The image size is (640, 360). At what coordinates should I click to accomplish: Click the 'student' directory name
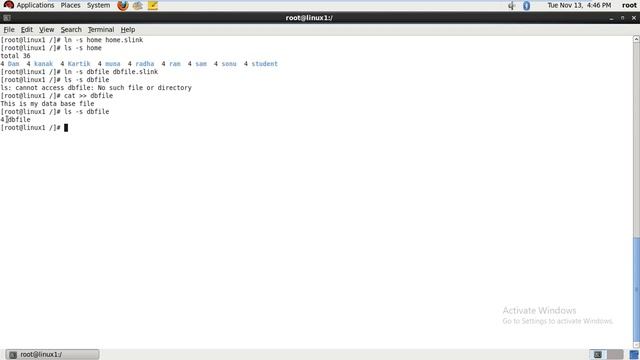[264, 64]
